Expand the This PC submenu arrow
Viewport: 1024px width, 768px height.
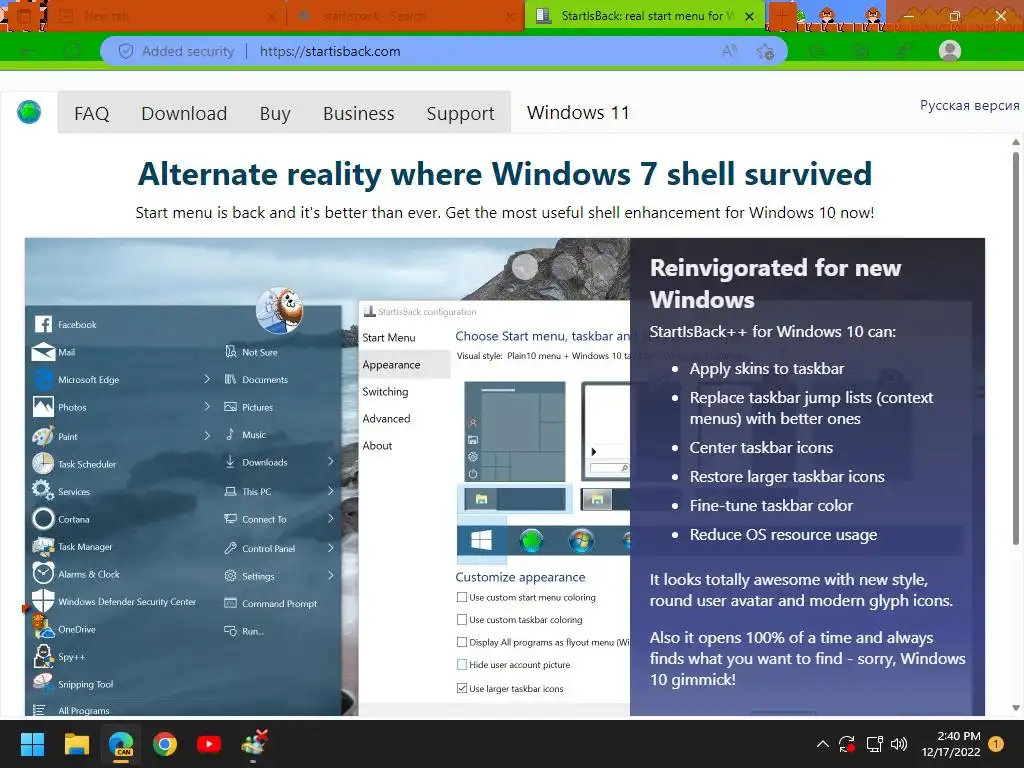click(x=330, y=490)
